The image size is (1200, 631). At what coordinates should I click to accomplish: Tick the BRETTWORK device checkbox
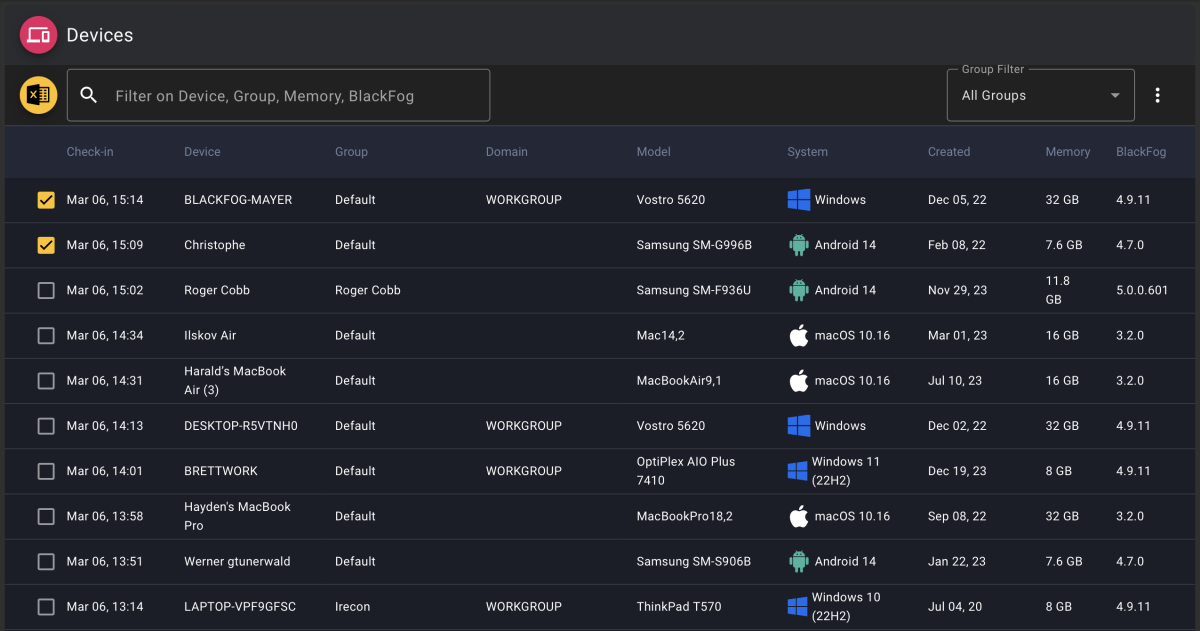46,471
